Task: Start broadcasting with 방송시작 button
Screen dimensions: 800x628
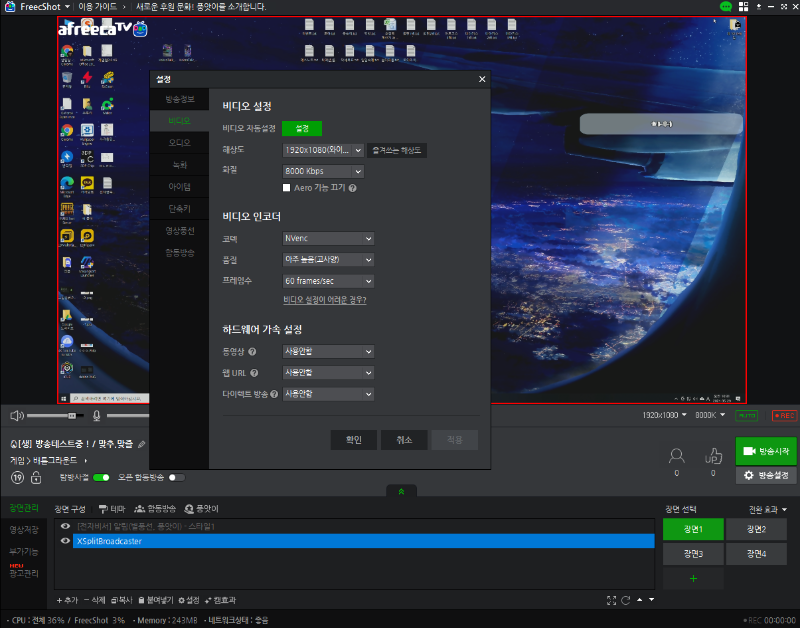Action: click(766, 451)
